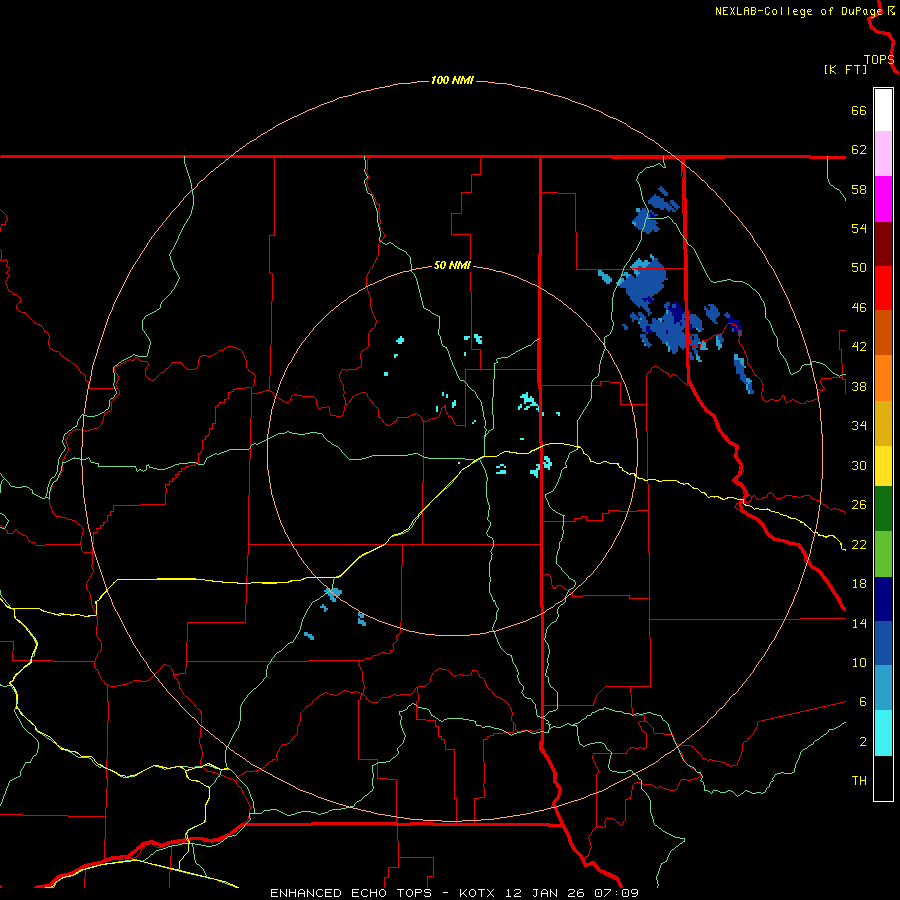900x900 pixels.
Task: Click the [K FT] units label
Action: pyautogui.click(x=845, y=69)
